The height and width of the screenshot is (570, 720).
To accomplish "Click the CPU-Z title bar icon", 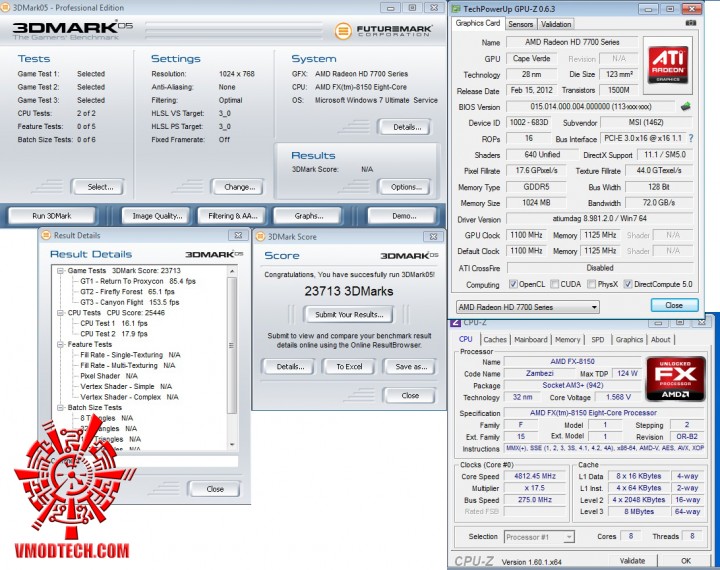I will (455, 322).
